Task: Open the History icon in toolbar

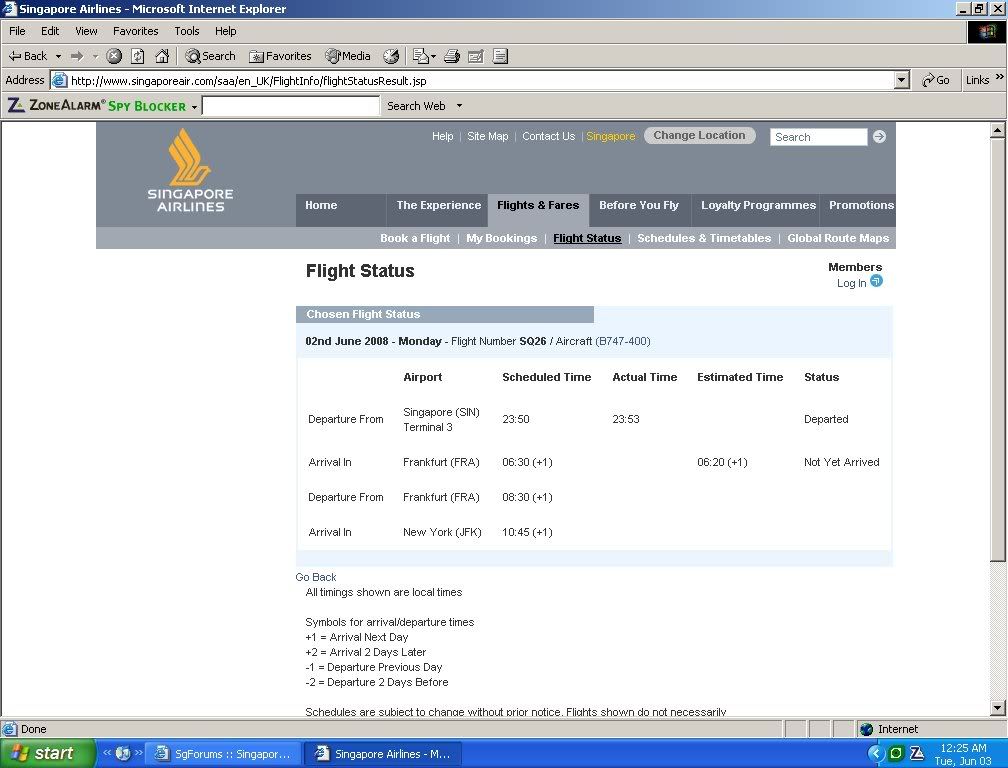Action: pyautogui.click(x=391, y=56)
